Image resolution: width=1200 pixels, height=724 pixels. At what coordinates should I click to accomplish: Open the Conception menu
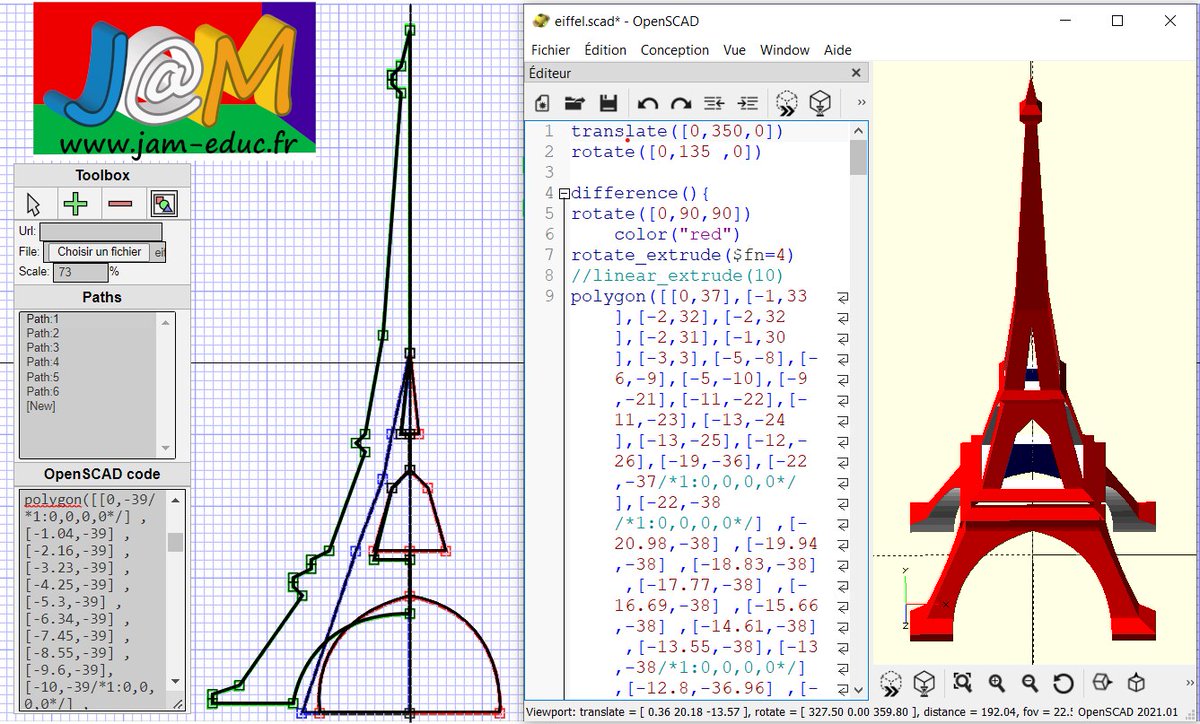click(675, 50)
